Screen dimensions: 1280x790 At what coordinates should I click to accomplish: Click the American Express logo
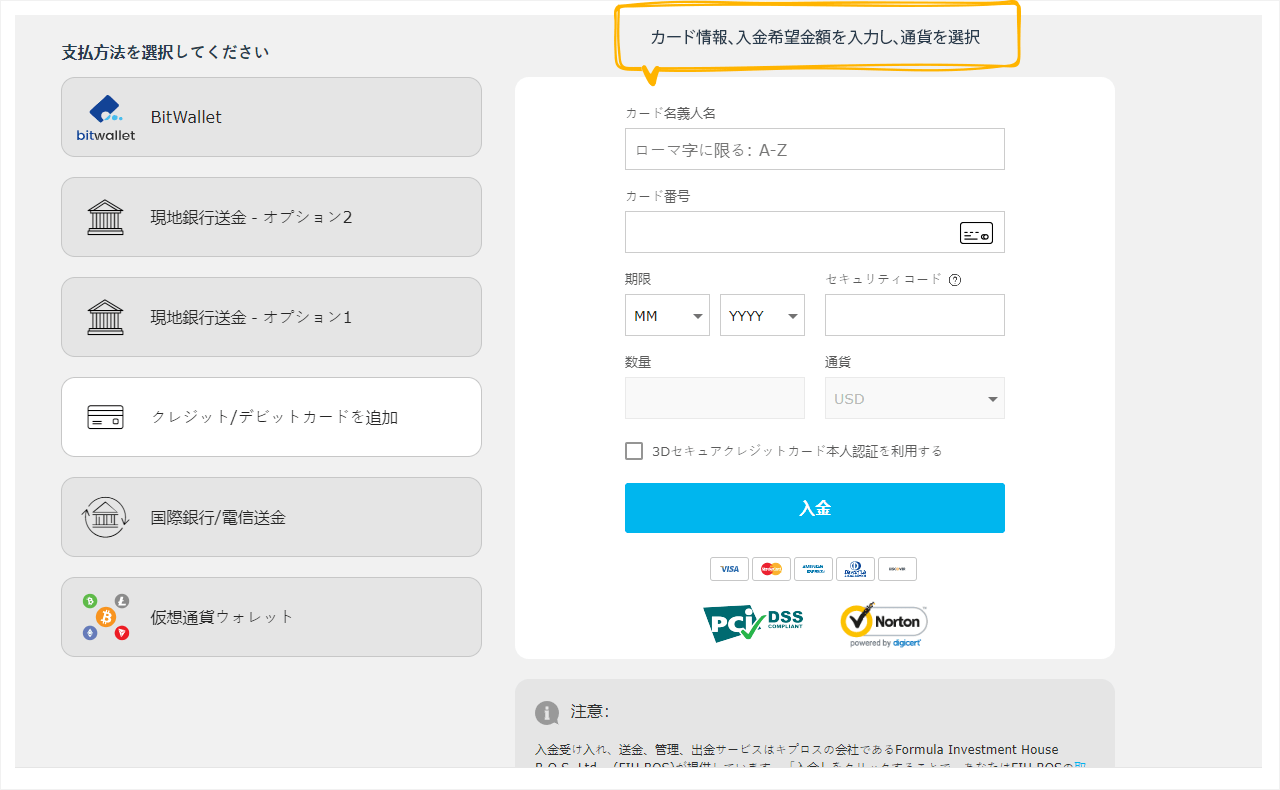[x=813, y=569]
